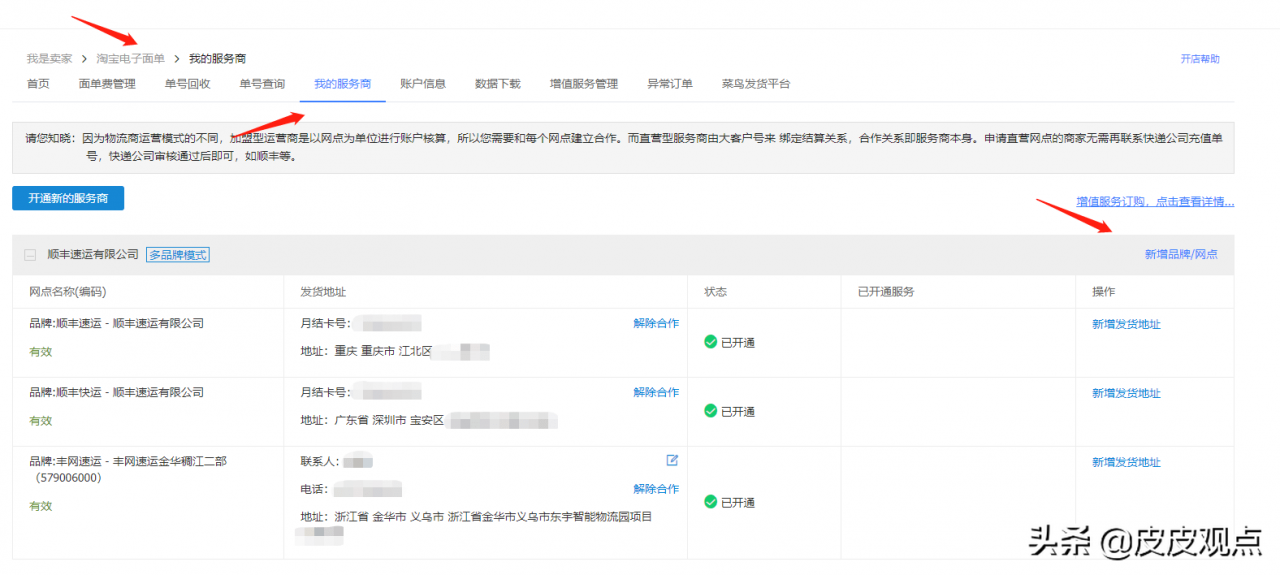Click 解除合作 for the 深圳市 宝安区 address
The width and height of the screenshot is (1280, 575).
point(656,392)
